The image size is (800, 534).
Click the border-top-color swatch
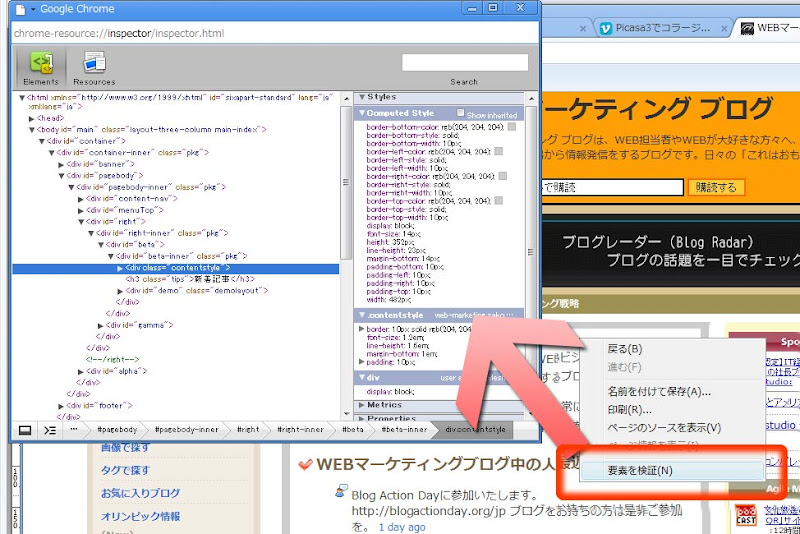coord(498,200)
